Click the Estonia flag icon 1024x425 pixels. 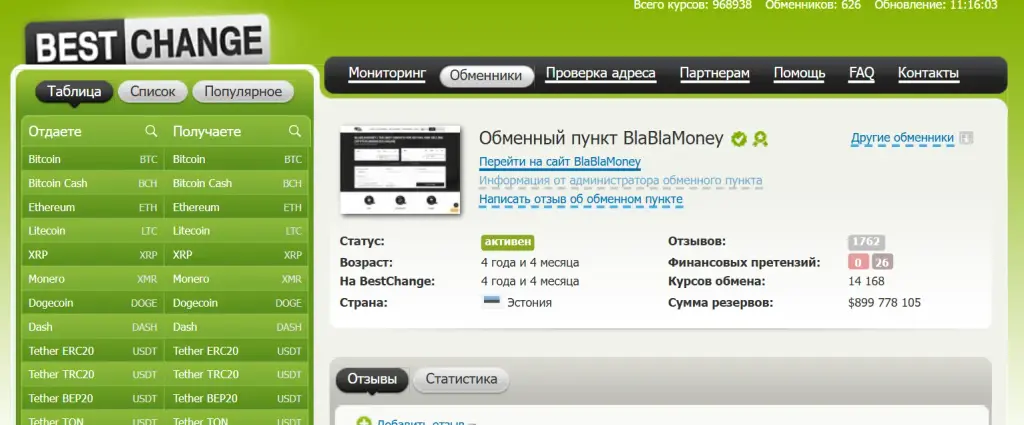point(492,302)
